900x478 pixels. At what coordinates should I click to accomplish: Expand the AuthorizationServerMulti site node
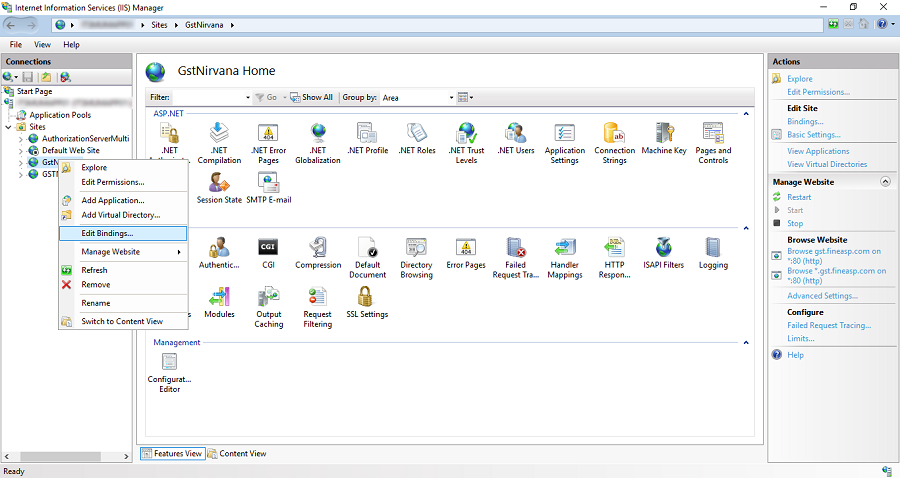[21, 139]
